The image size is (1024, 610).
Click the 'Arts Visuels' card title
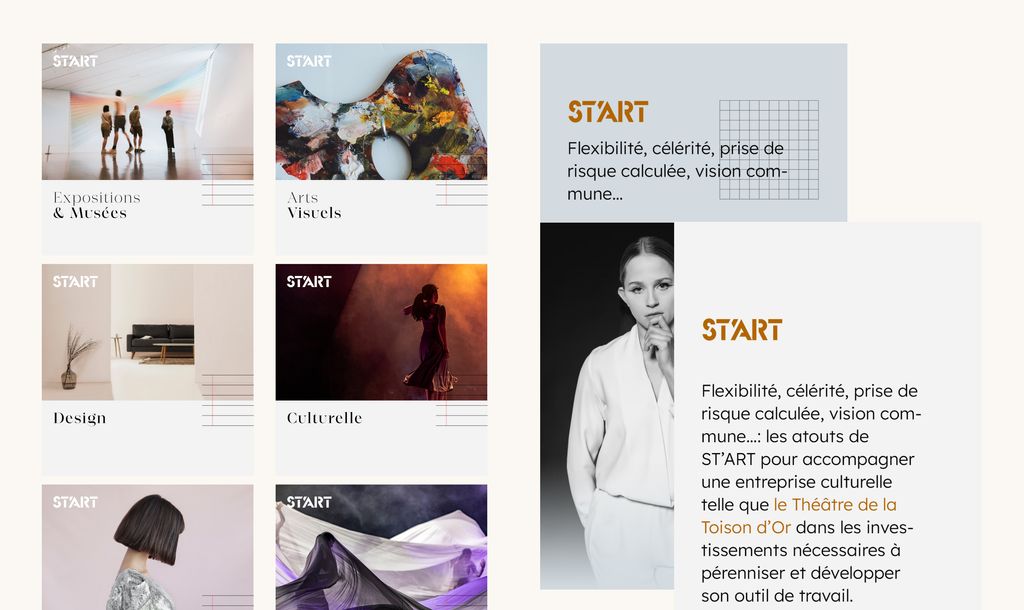tap(314, 205)
